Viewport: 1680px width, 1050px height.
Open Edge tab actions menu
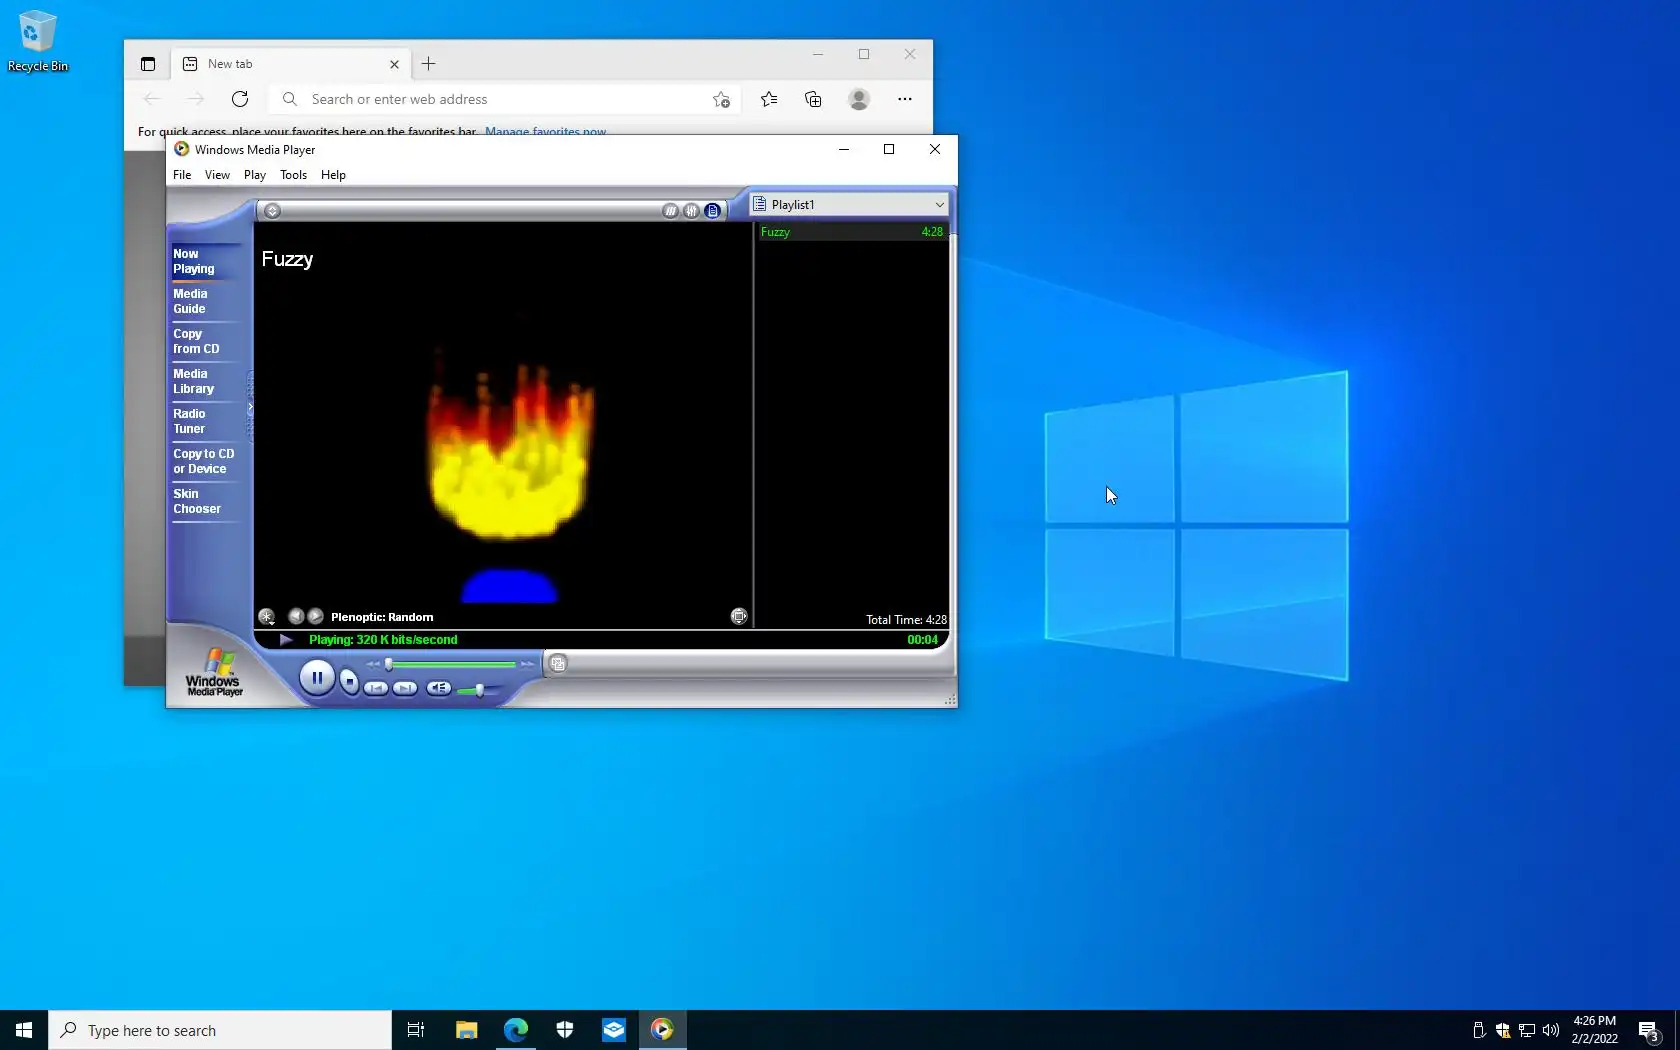tap(148, 64)
